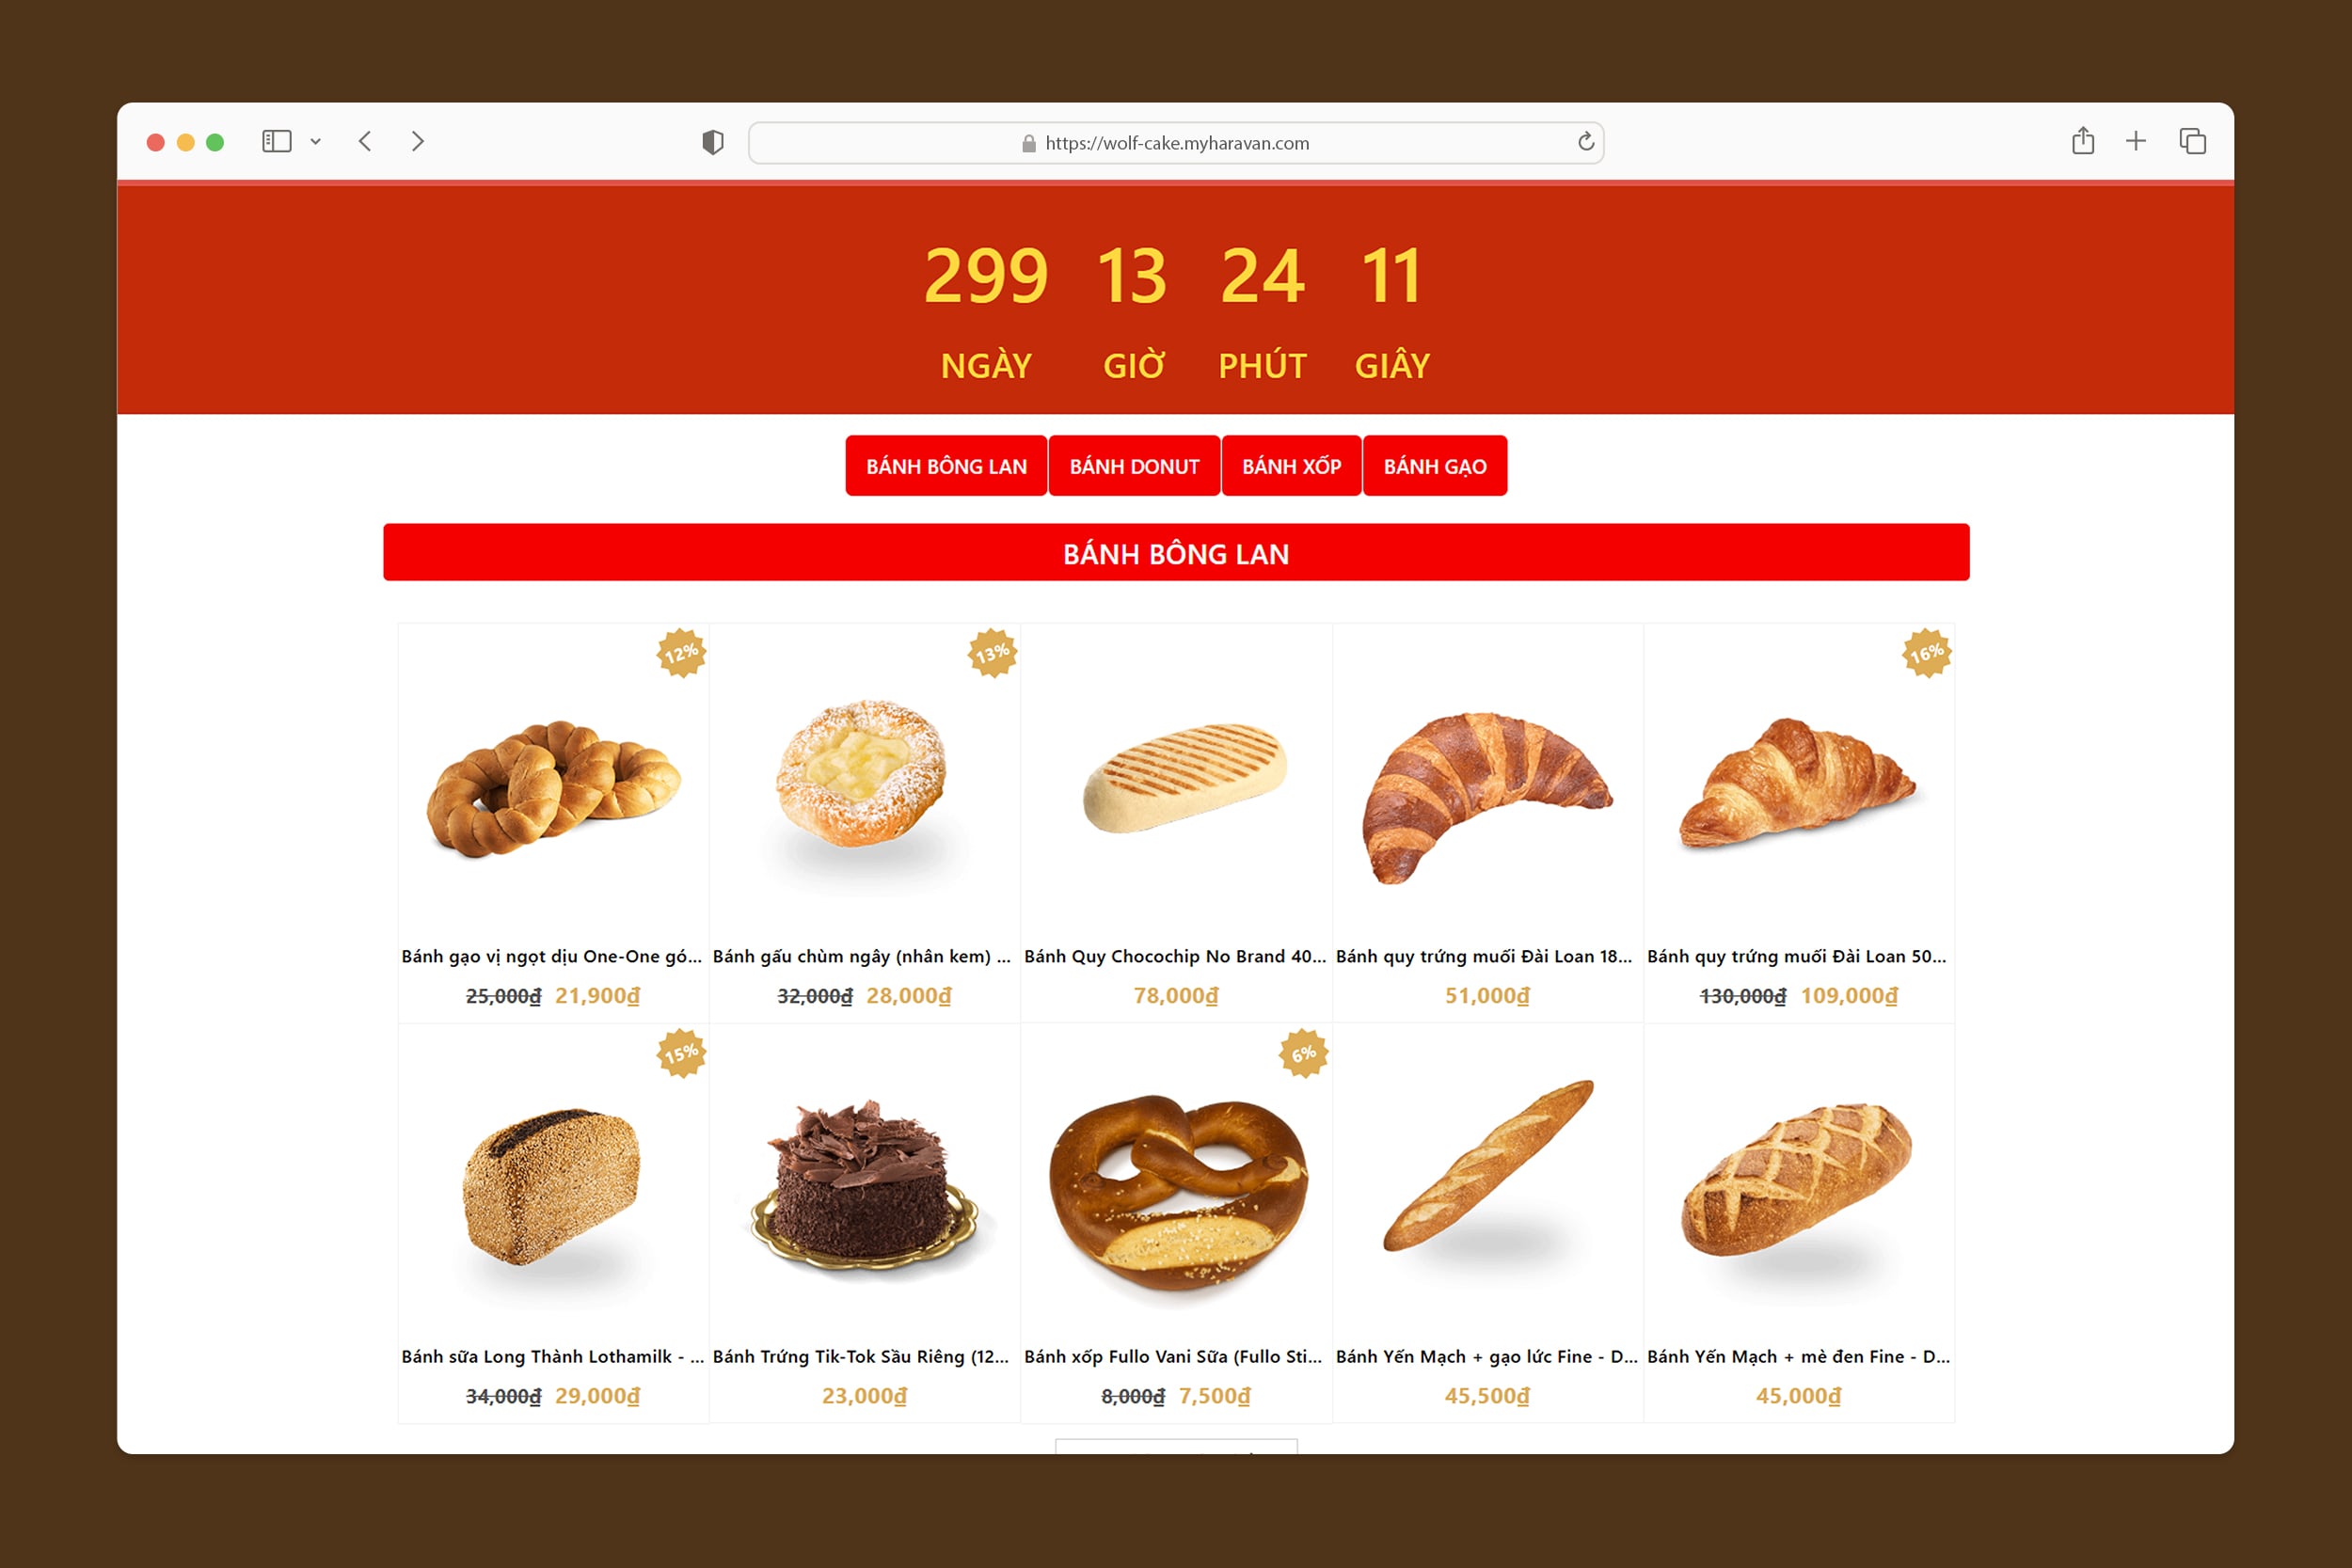
Task: Open Bánh gạo vị ngọt dịu One-One link
Action: pyautogui.click(x=552, y=956)
